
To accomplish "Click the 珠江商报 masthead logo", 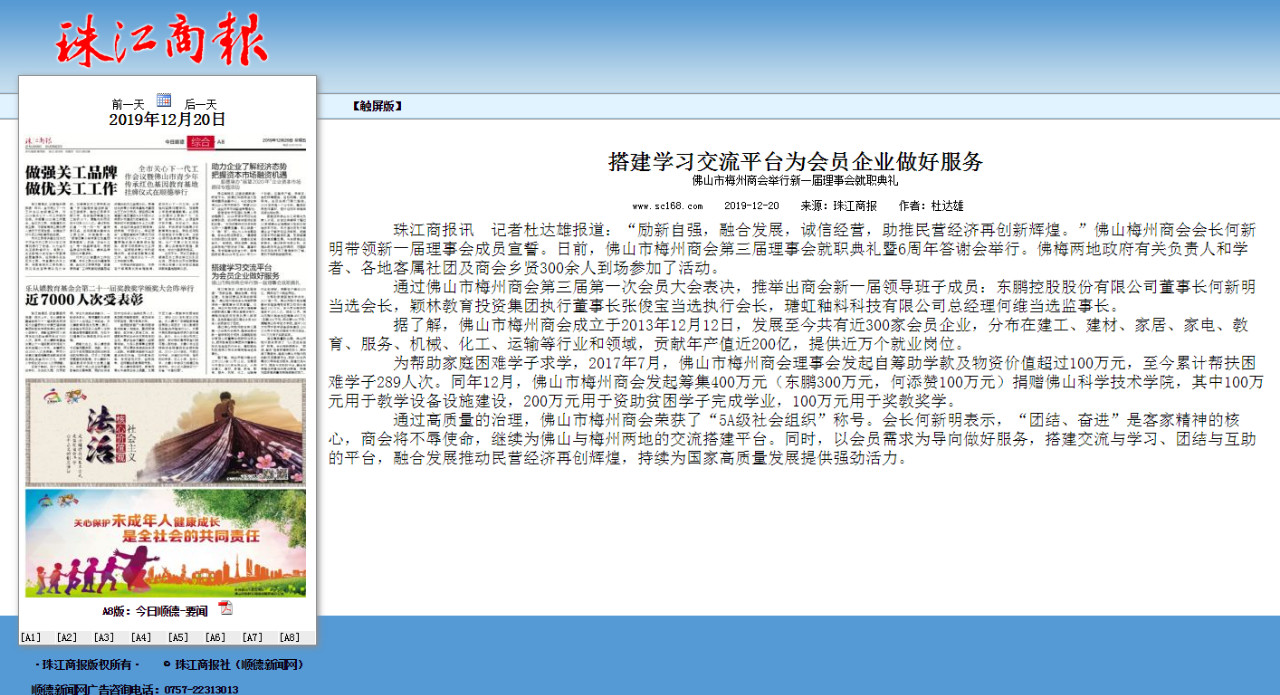I will tap(162, 41).
